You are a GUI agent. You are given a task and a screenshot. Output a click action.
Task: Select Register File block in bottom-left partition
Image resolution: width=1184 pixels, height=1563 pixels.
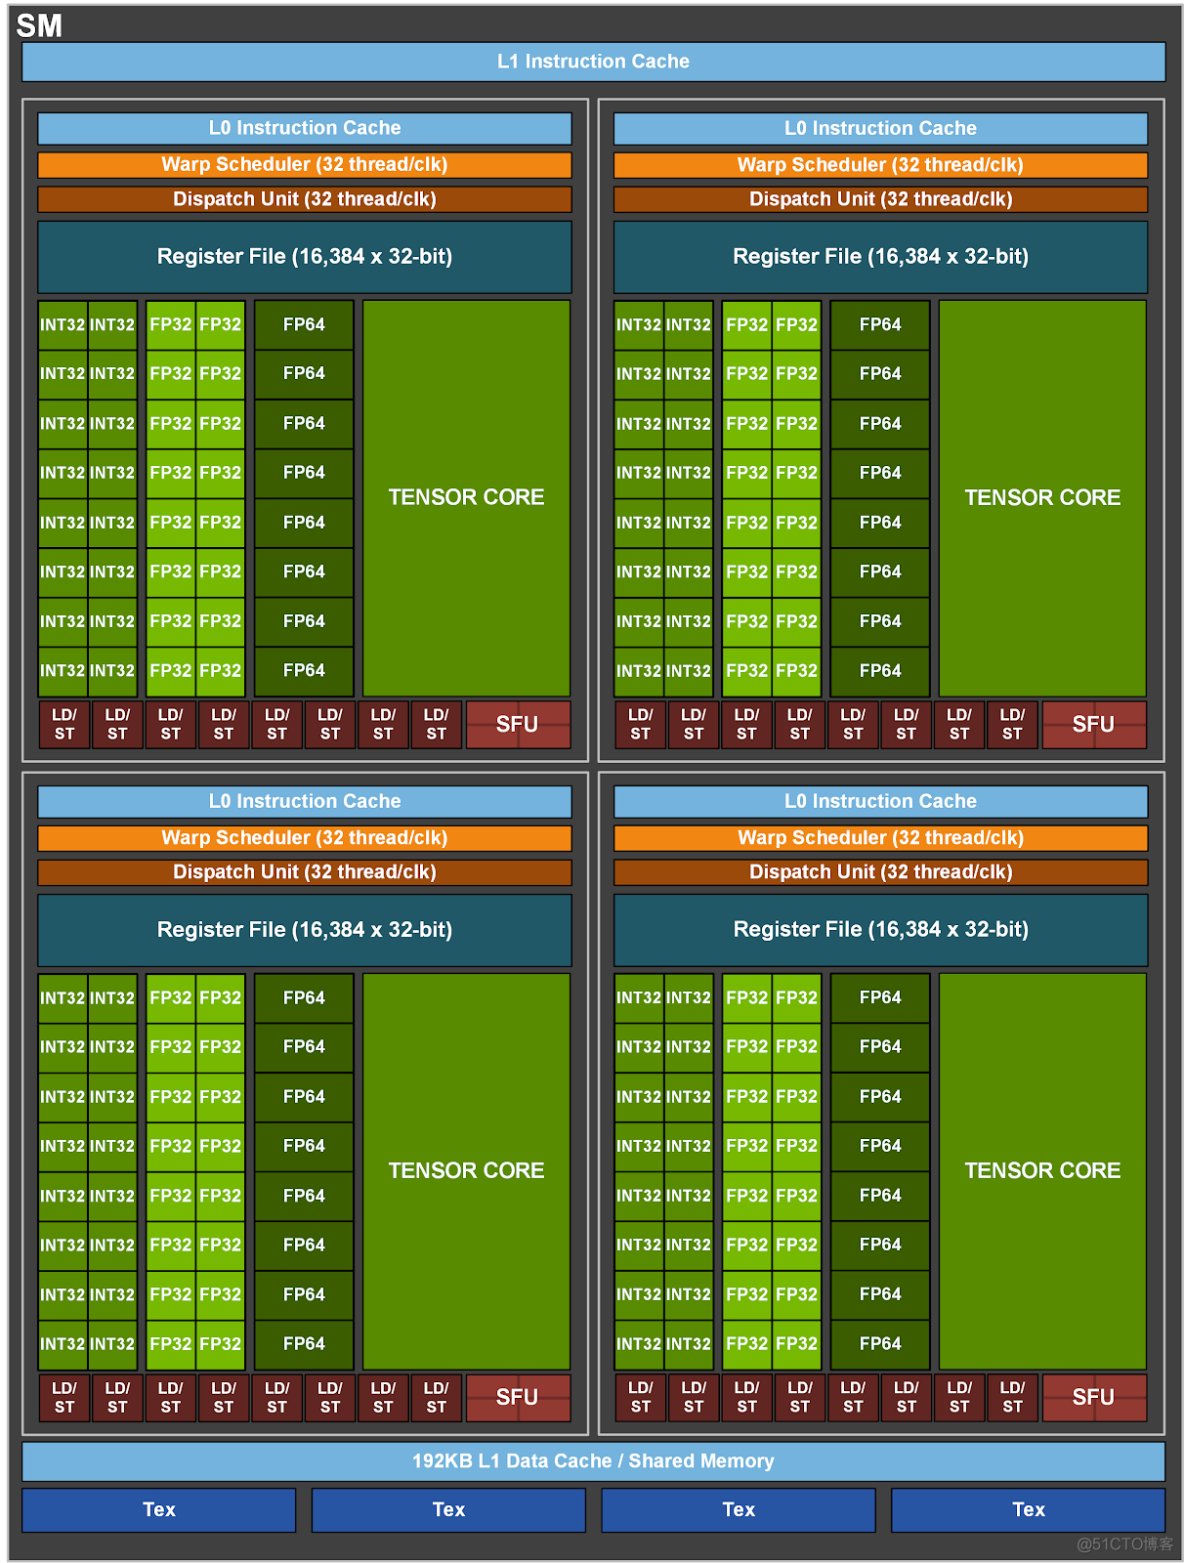click(305, 930)
